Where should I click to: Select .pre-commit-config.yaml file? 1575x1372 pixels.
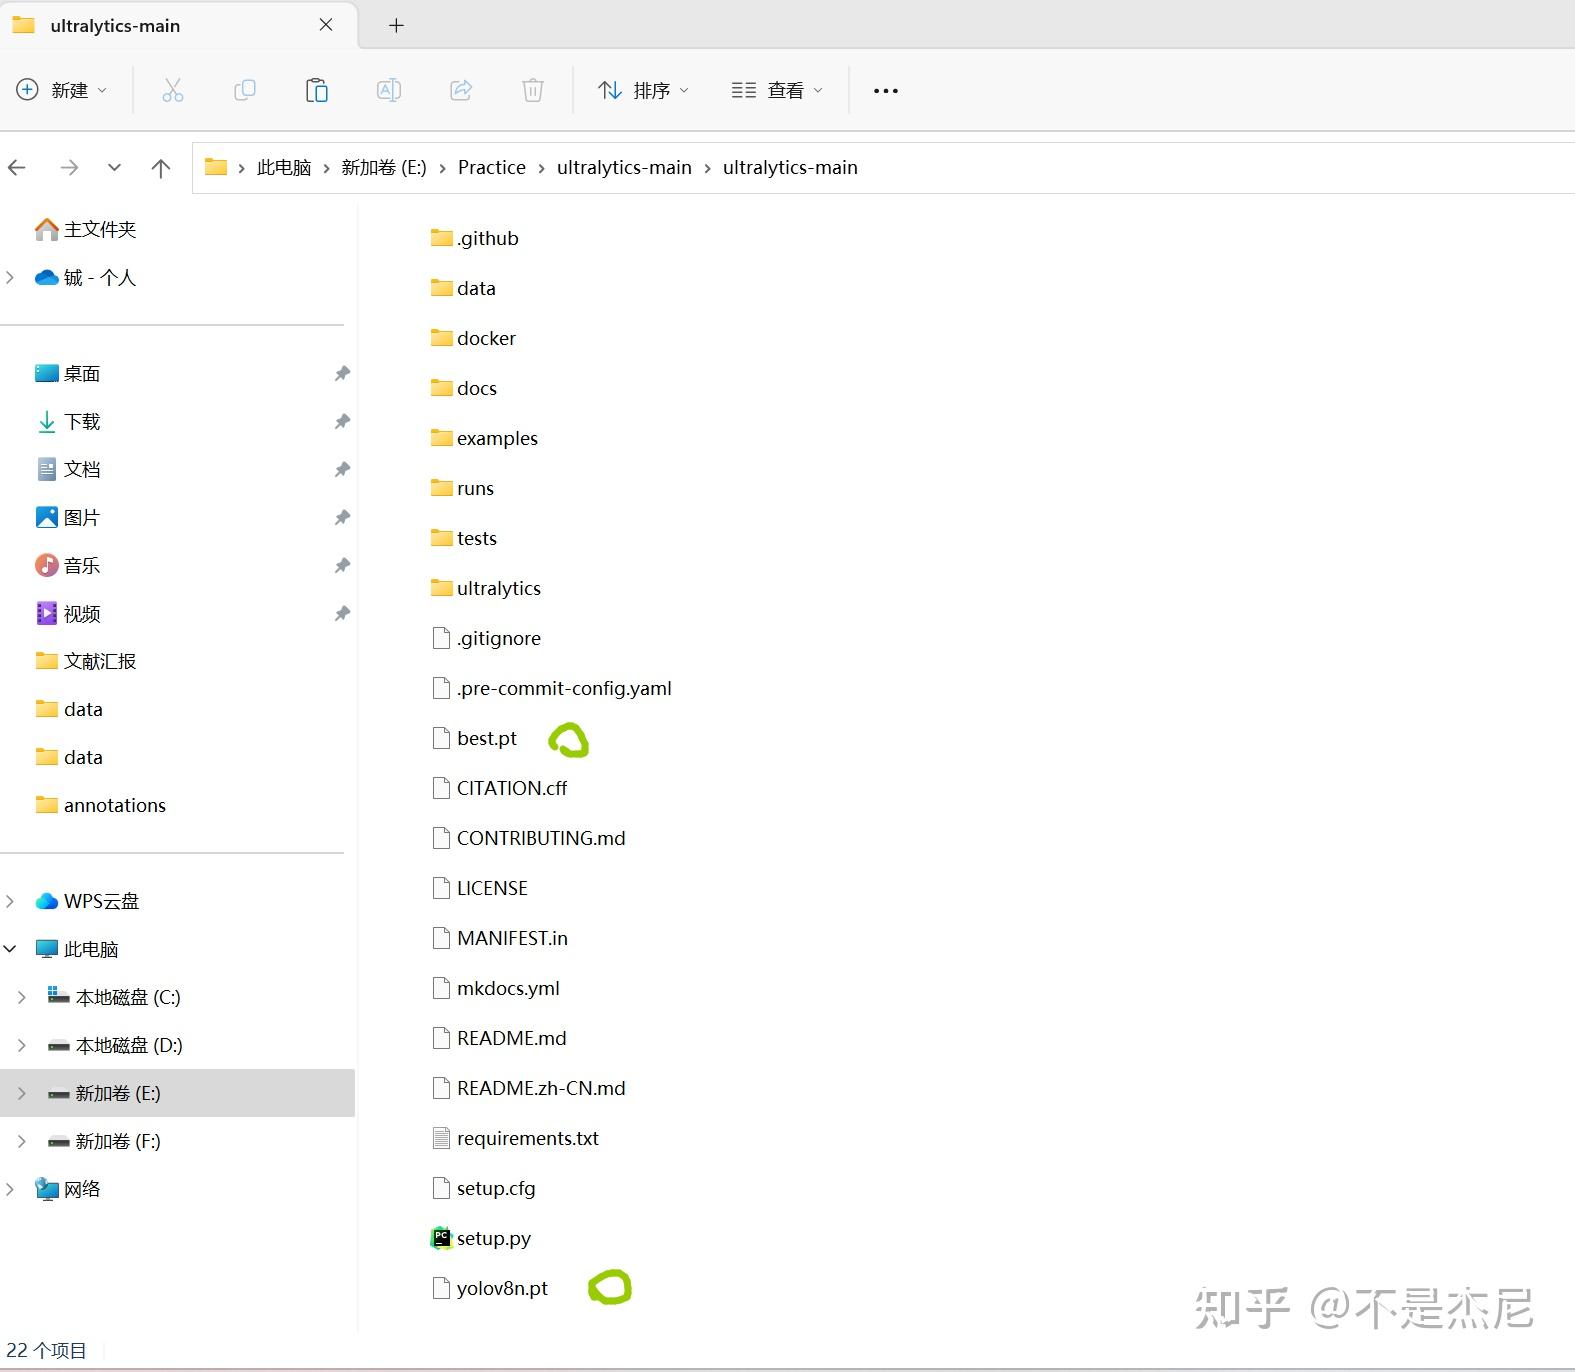coord(551,688)
